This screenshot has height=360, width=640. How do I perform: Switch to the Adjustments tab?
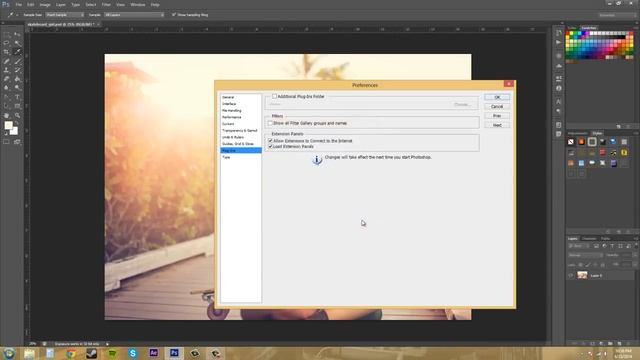point(578,133)
